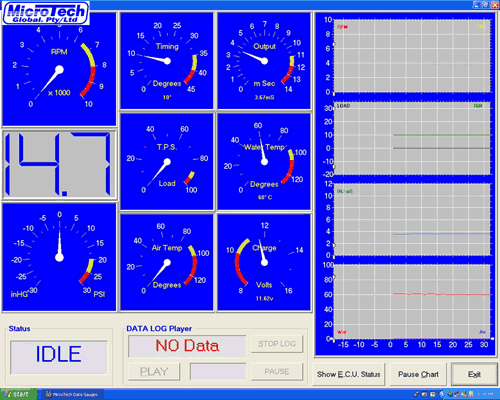Click the Wat / Air temperature chart
The height and width of the screenshot is (400, 500).
click(x=412, y=302)
